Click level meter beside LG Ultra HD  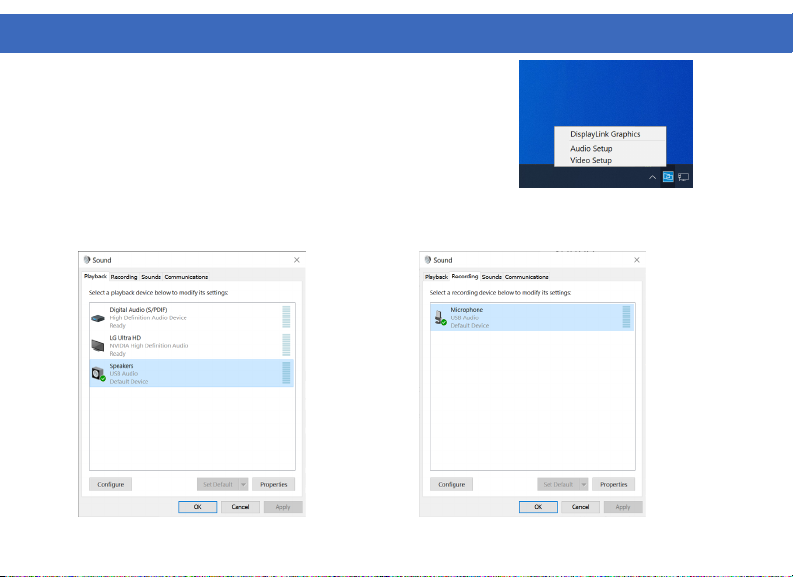[286, 345]
